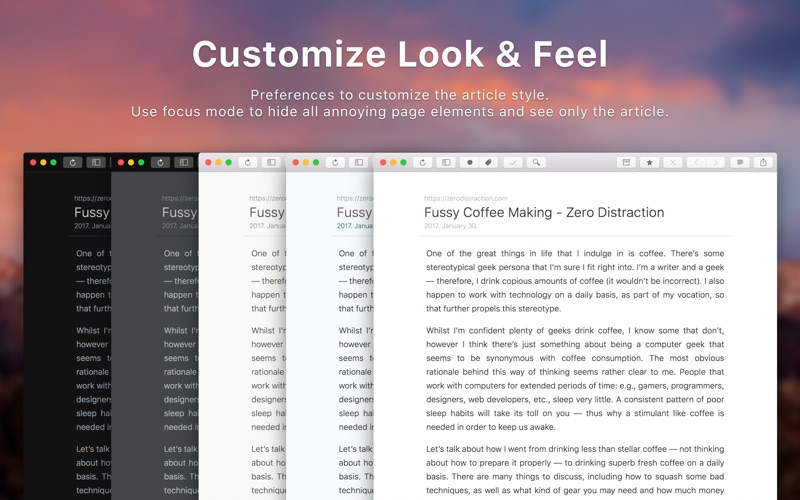
Task: Click refresh in the cream theme window
Action: (x=247, y=162)
